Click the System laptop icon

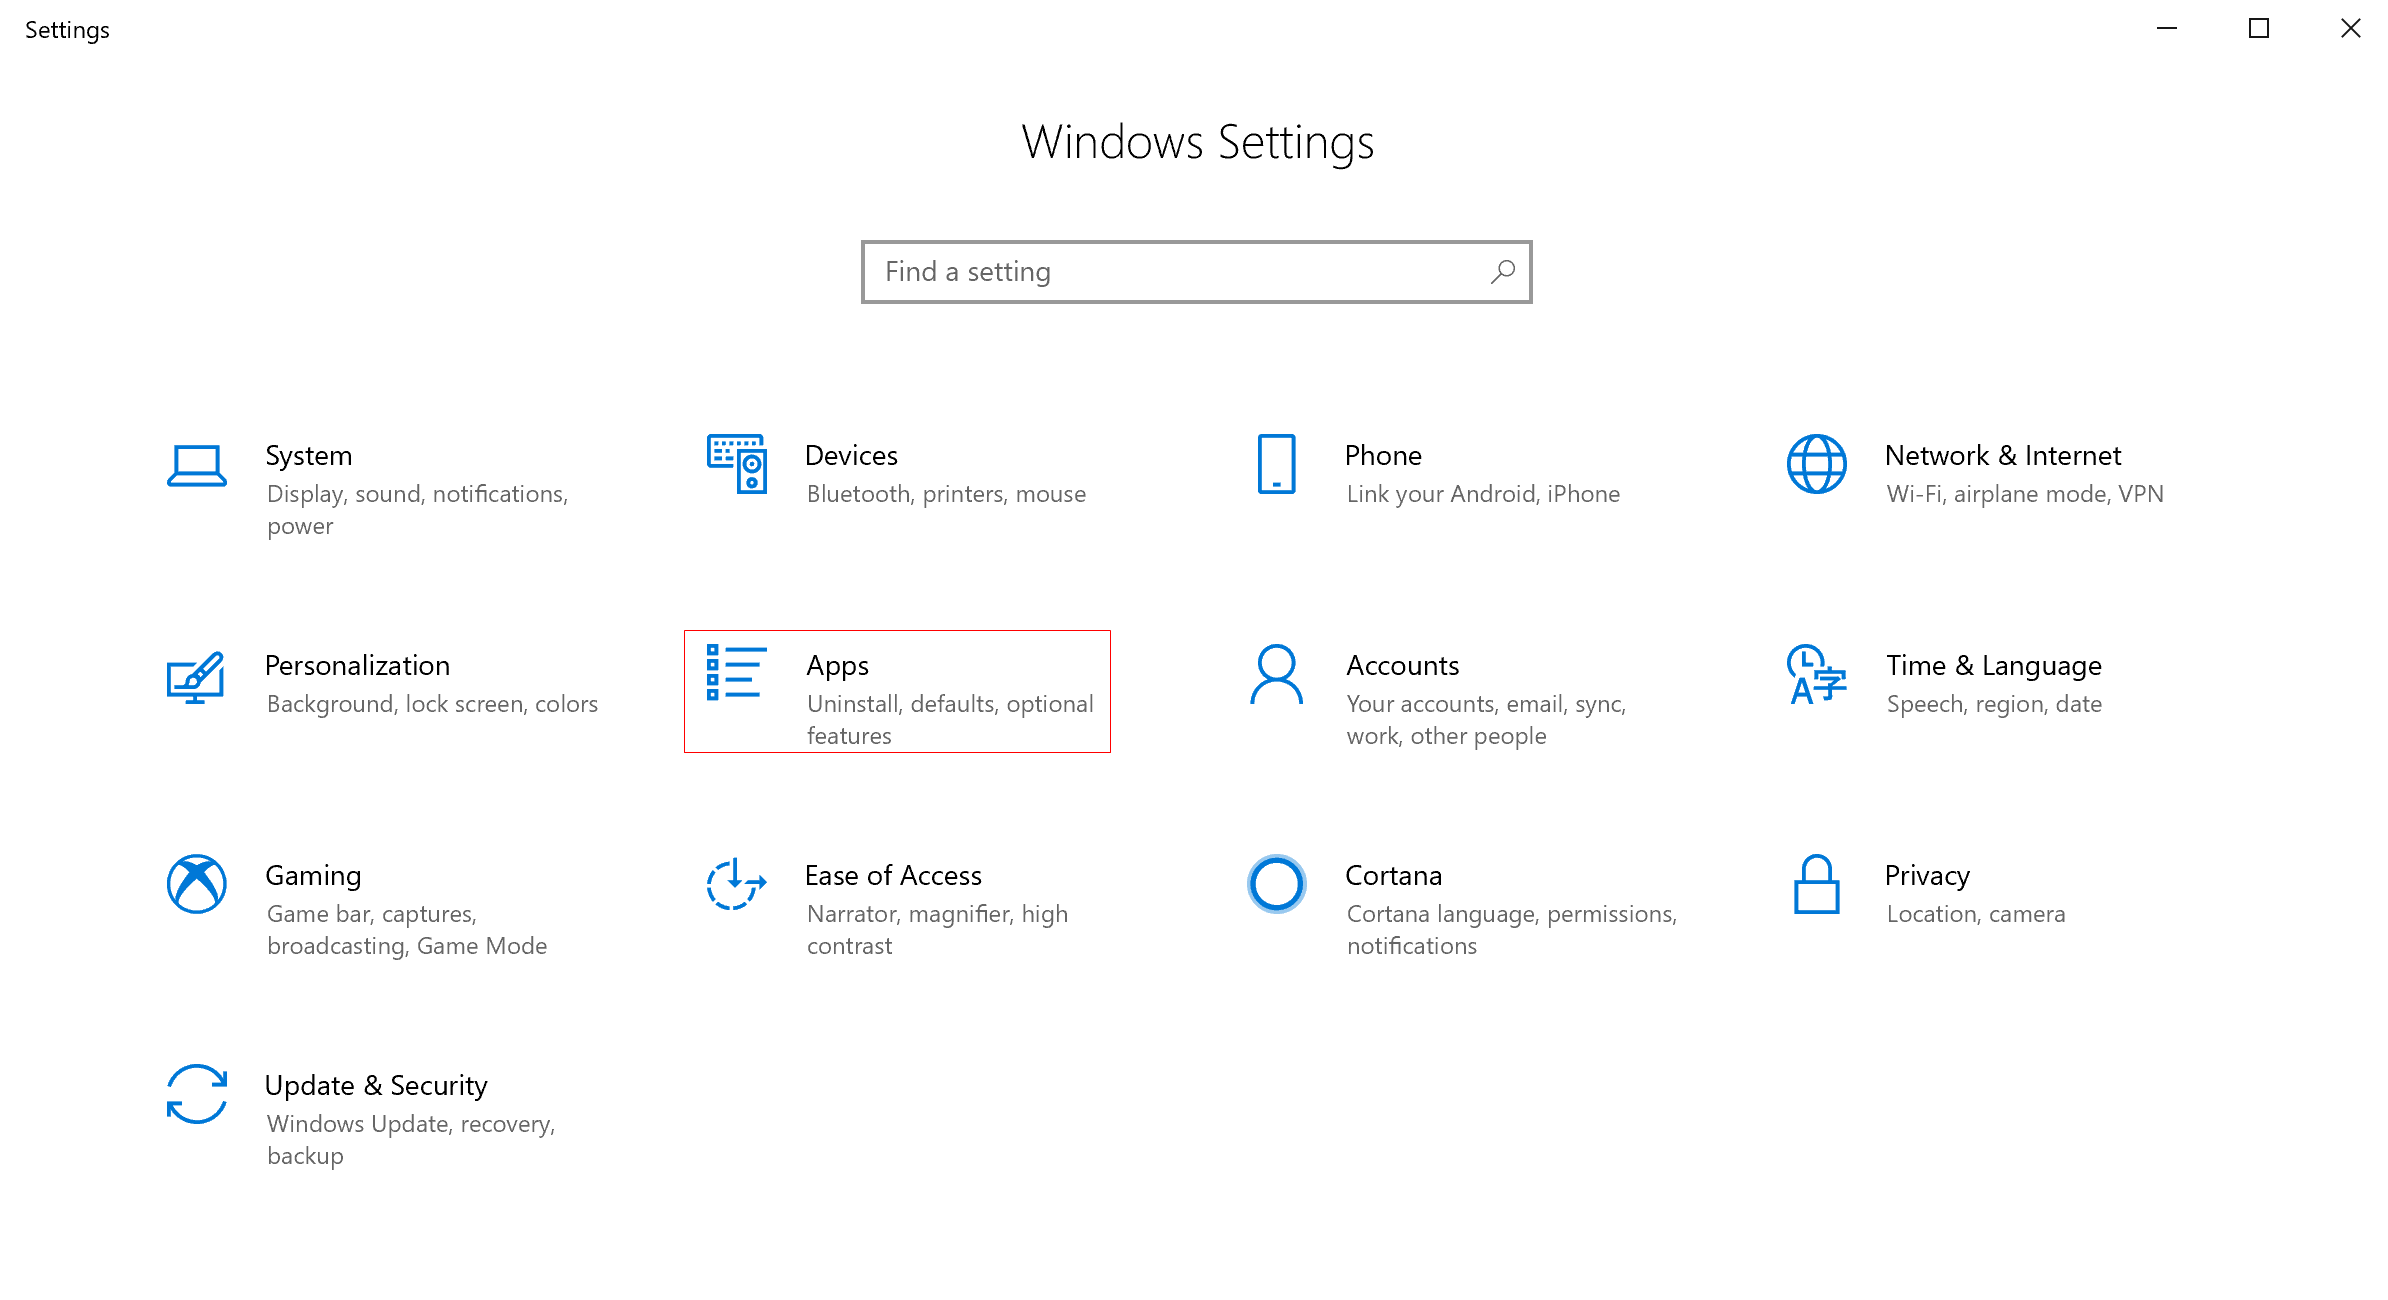coord(196,465)
